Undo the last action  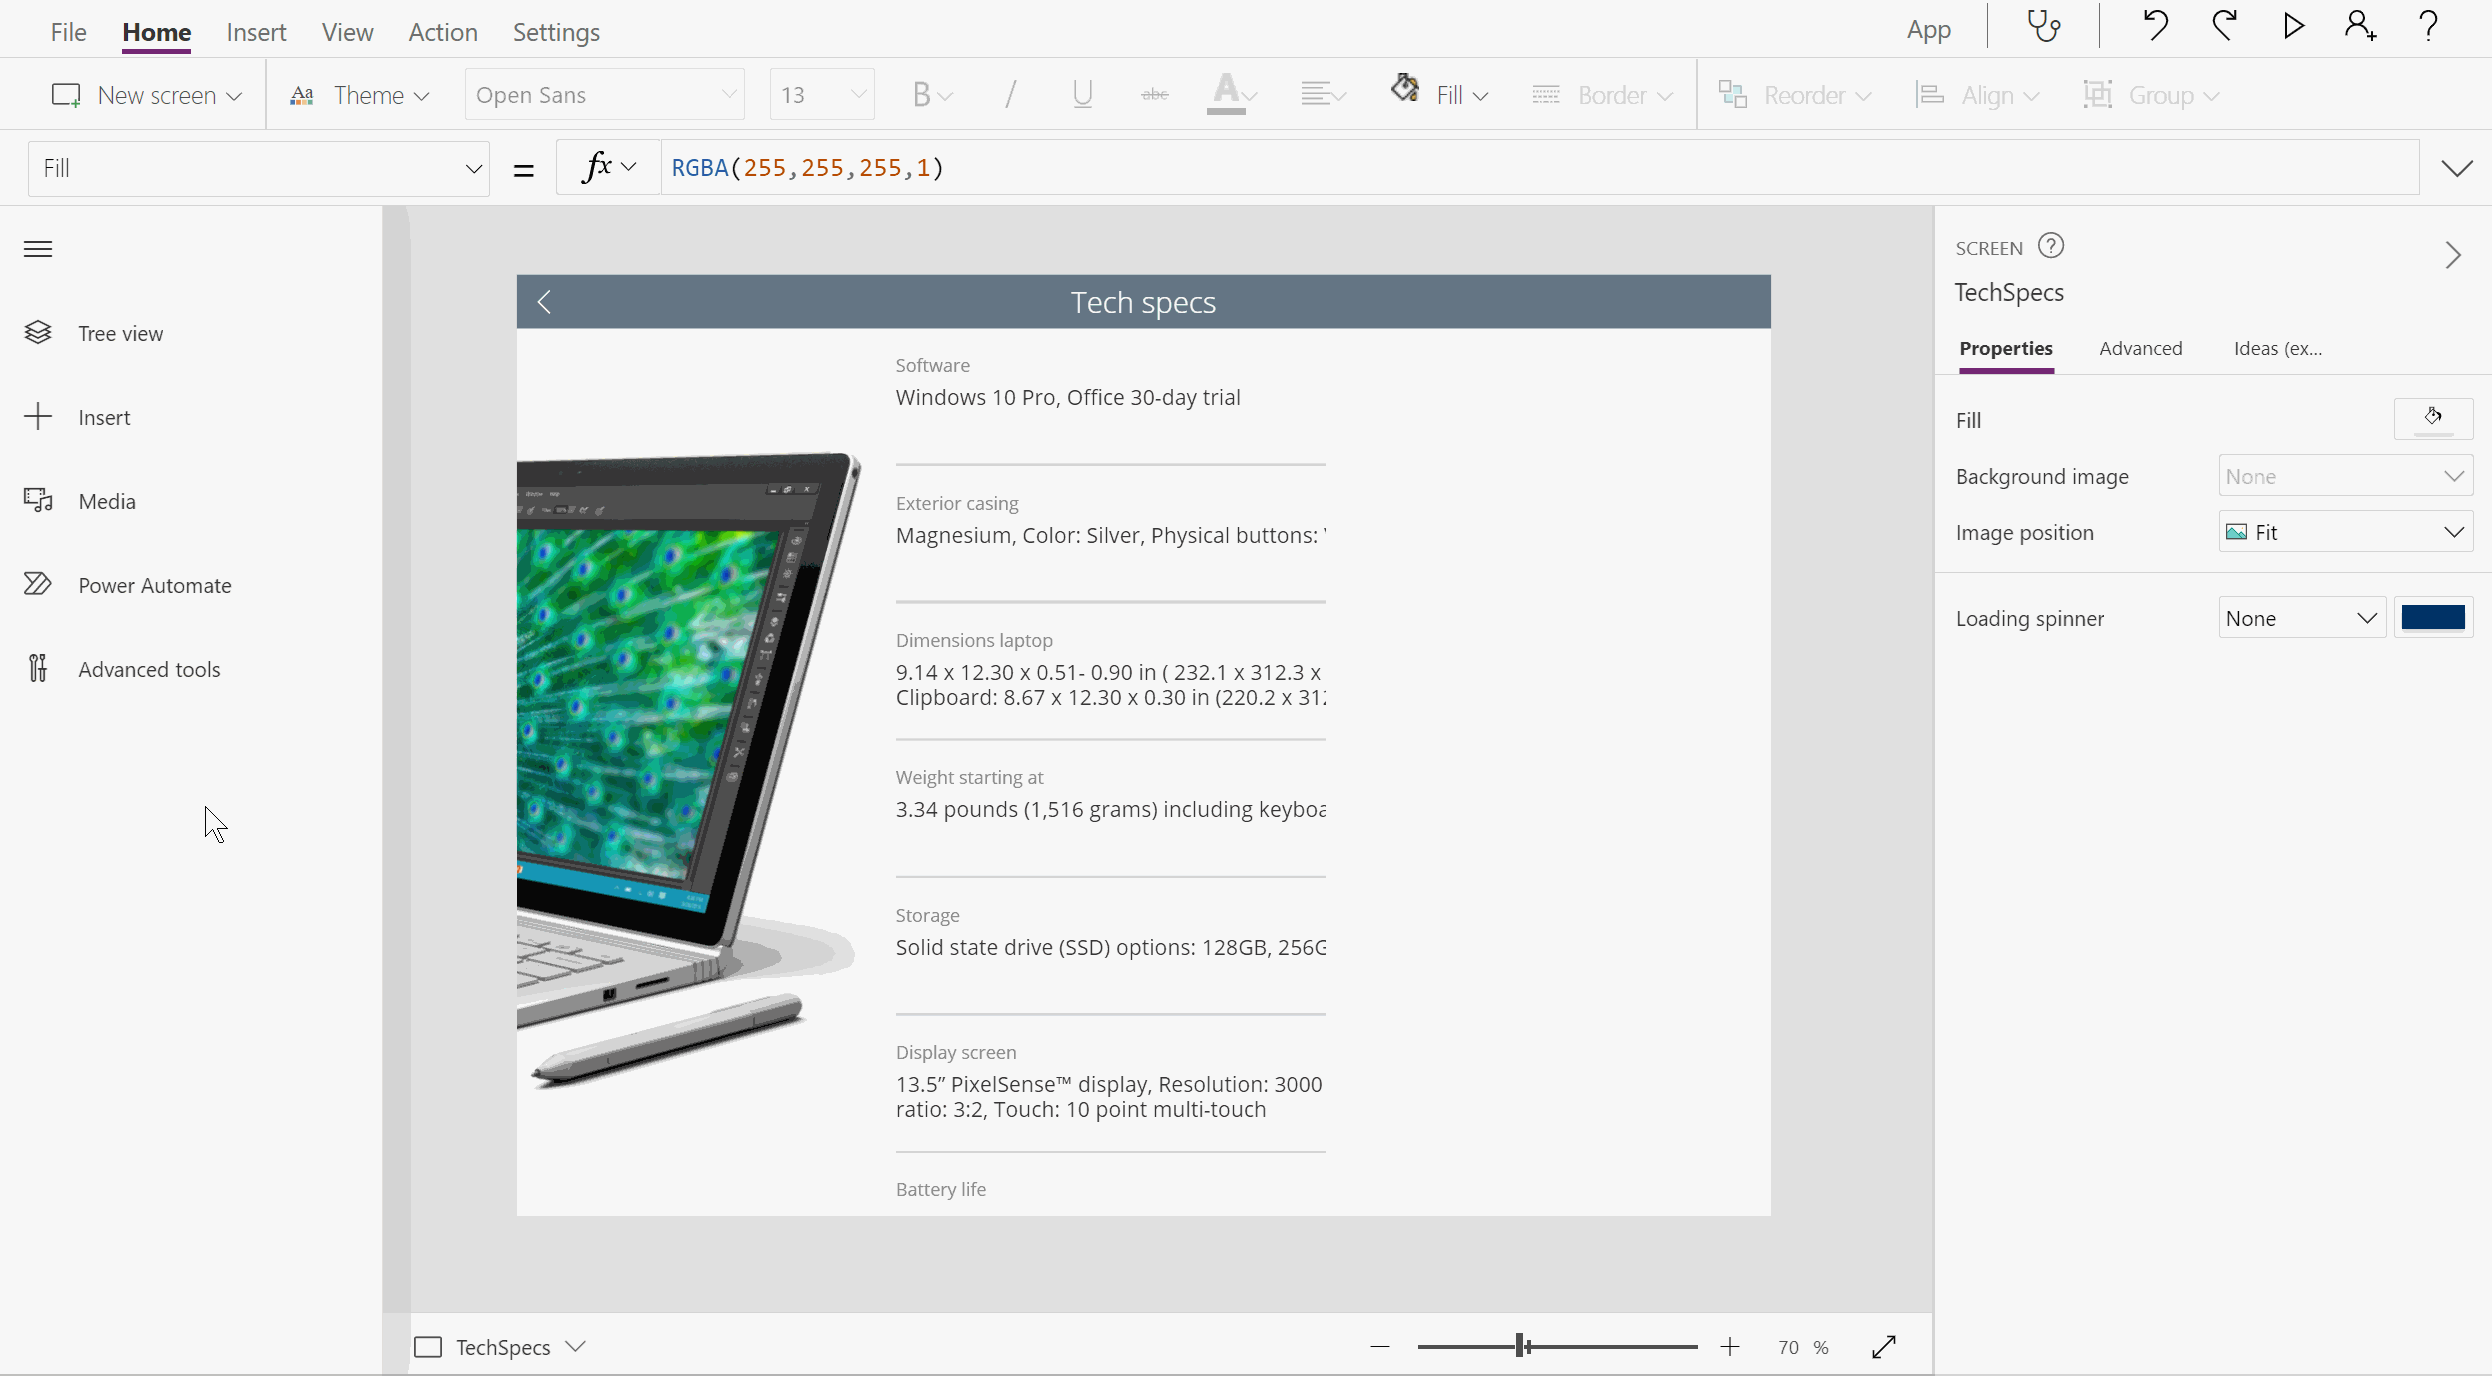click(x=2155, y=26)
